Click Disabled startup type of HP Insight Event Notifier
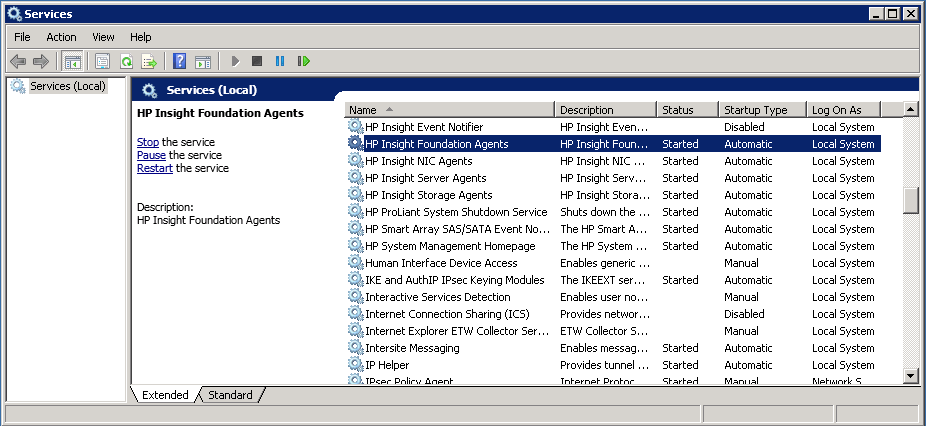Screen dimensions: 926x426 point(744,127)
